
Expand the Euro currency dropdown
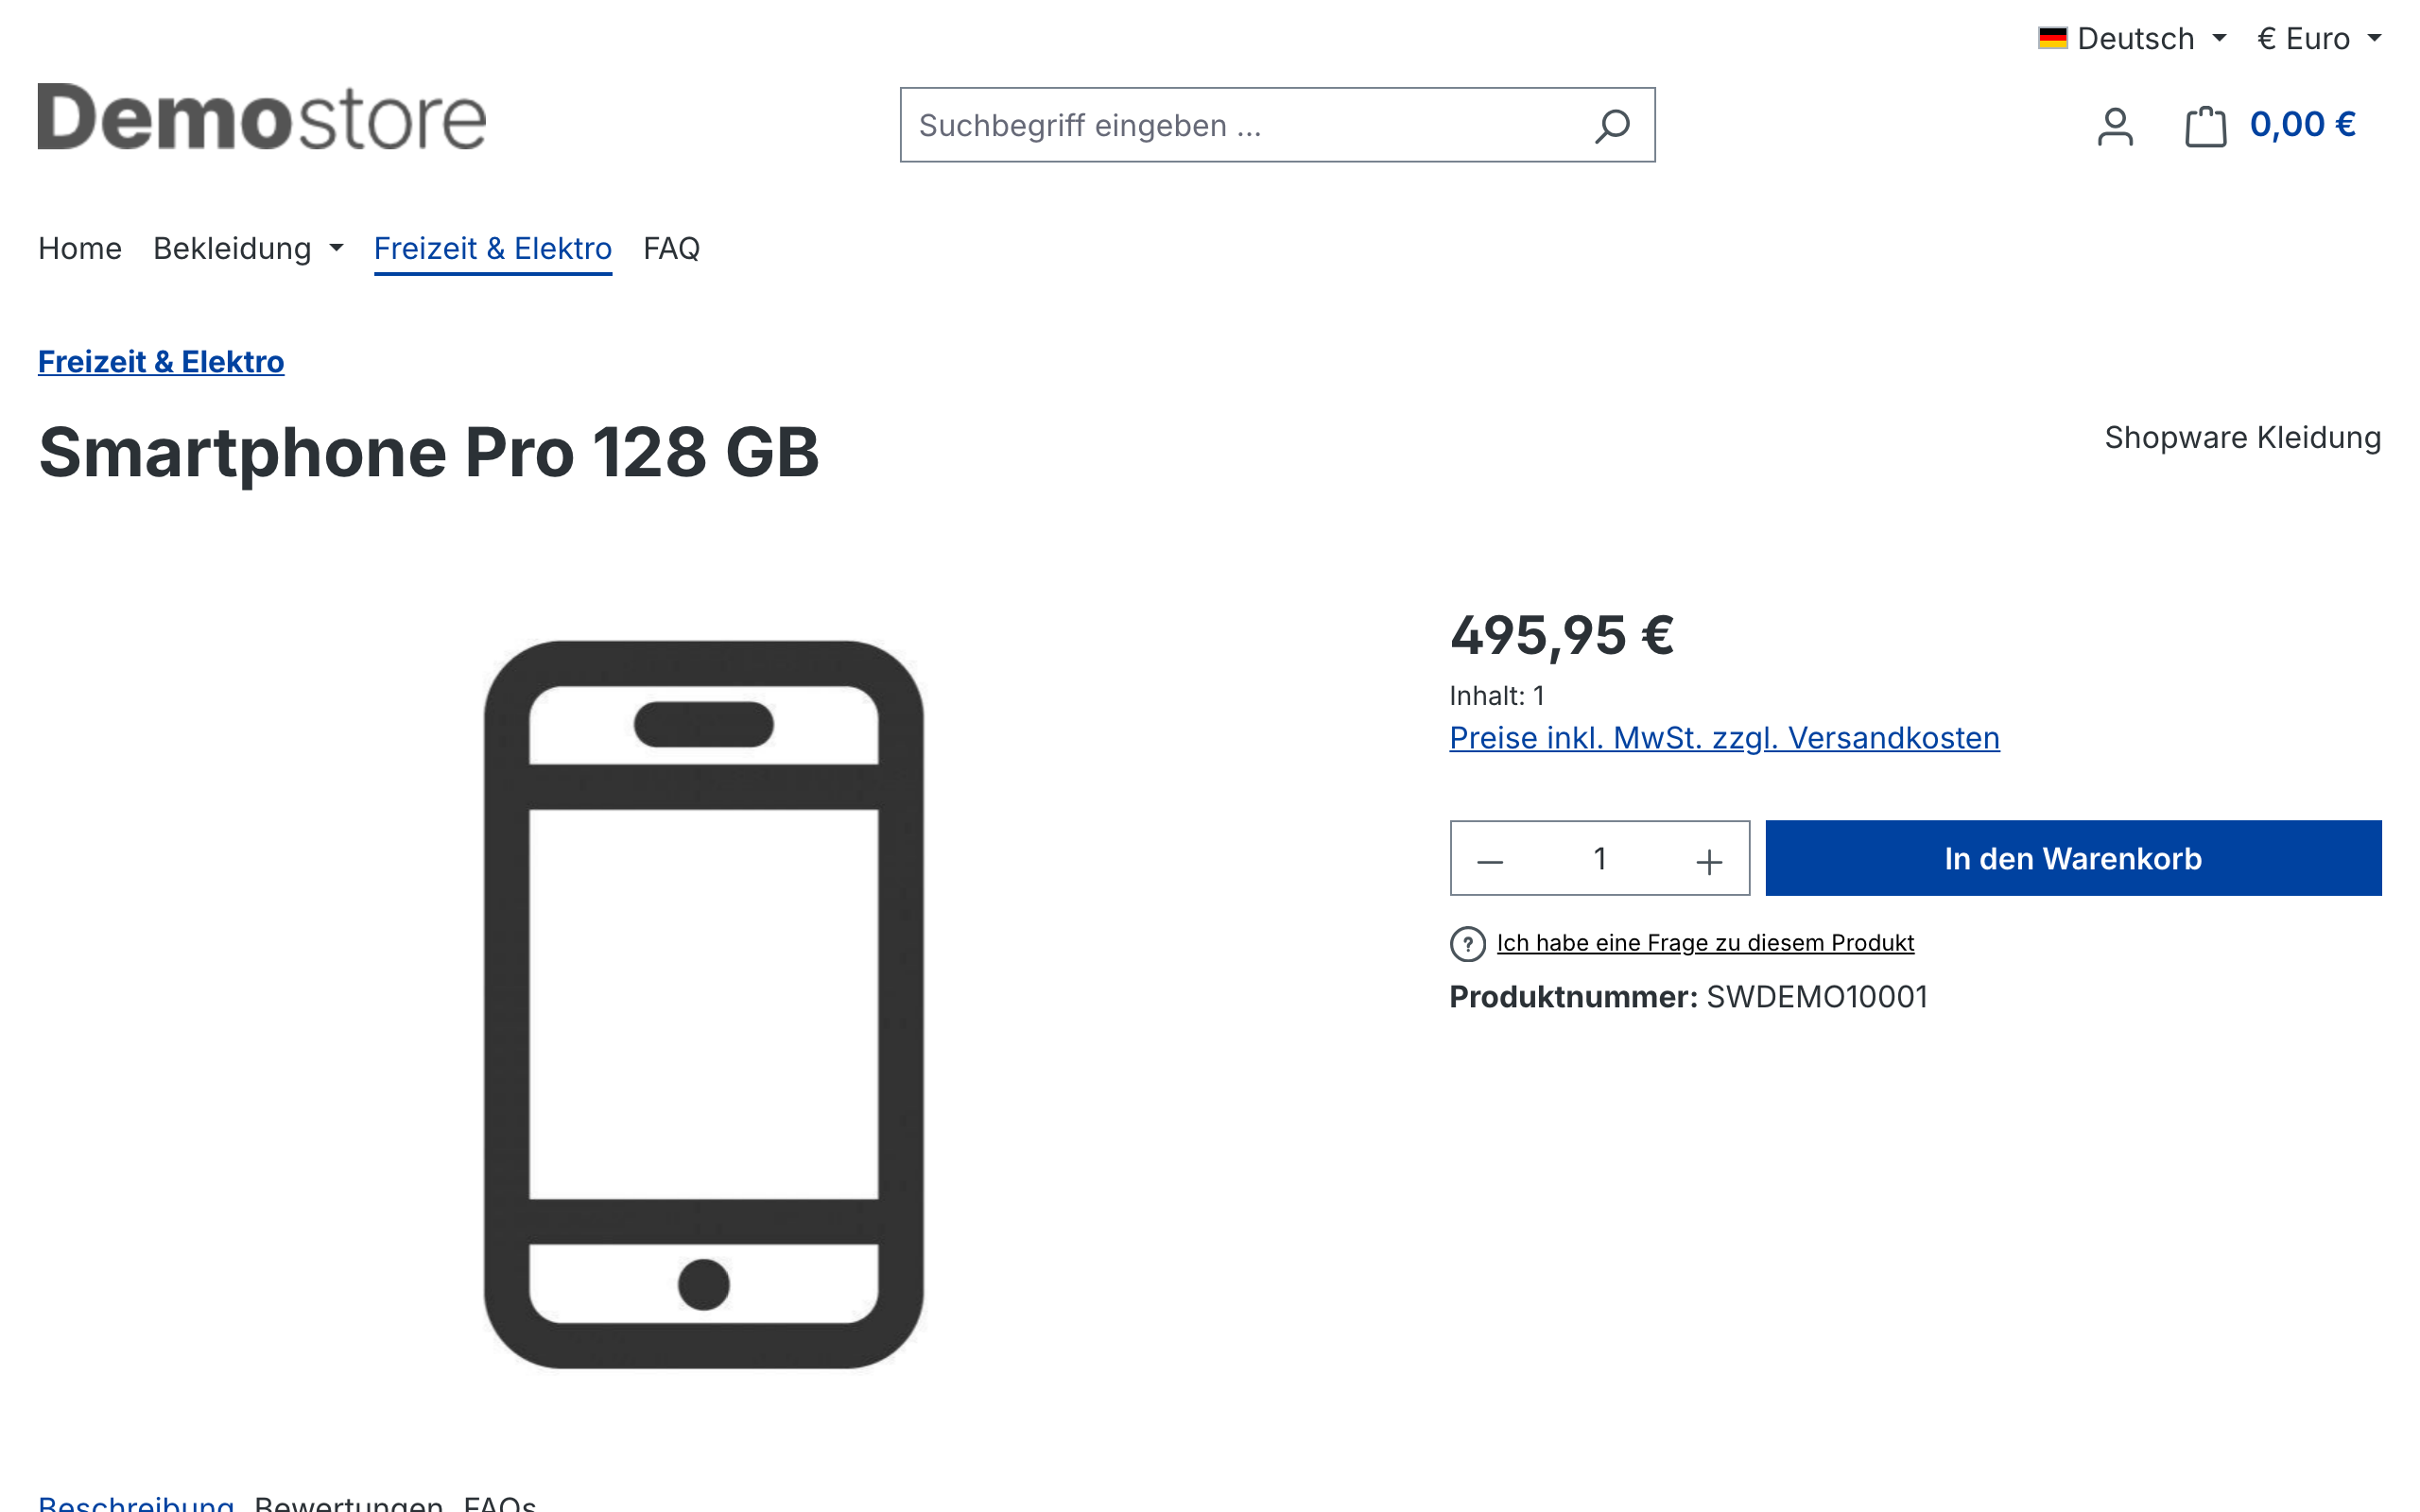pyautogui.click(x=2319, y=39)
